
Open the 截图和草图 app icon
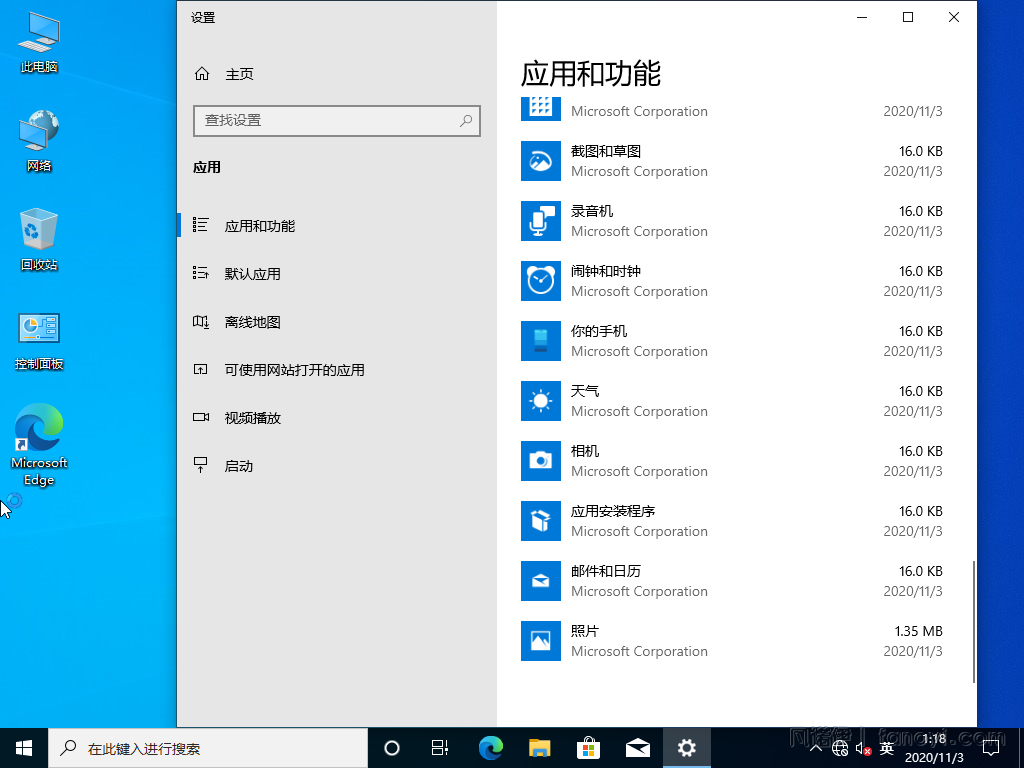[x=540, y=161]
